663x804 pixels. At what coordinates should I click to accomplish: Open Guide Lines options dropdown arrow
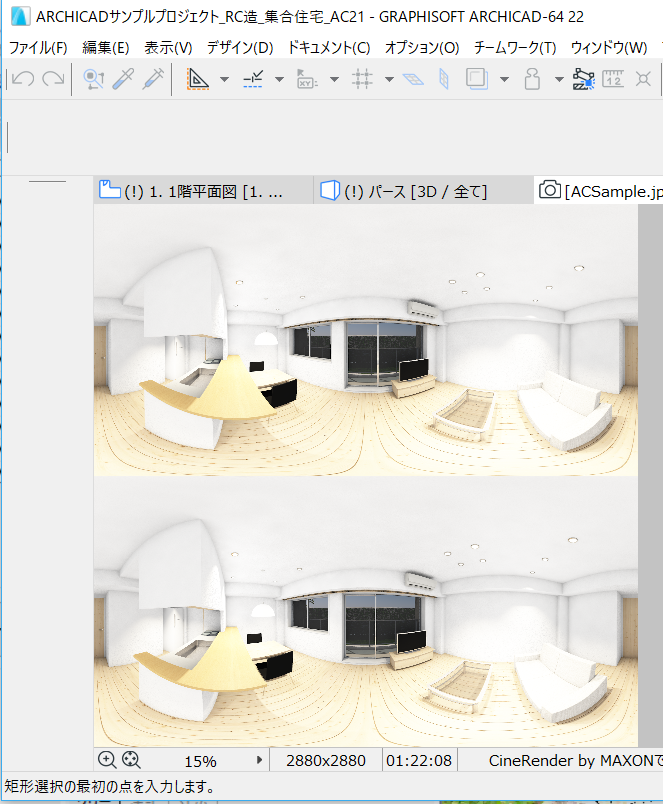pyautogui.click(x=224, y=79)
